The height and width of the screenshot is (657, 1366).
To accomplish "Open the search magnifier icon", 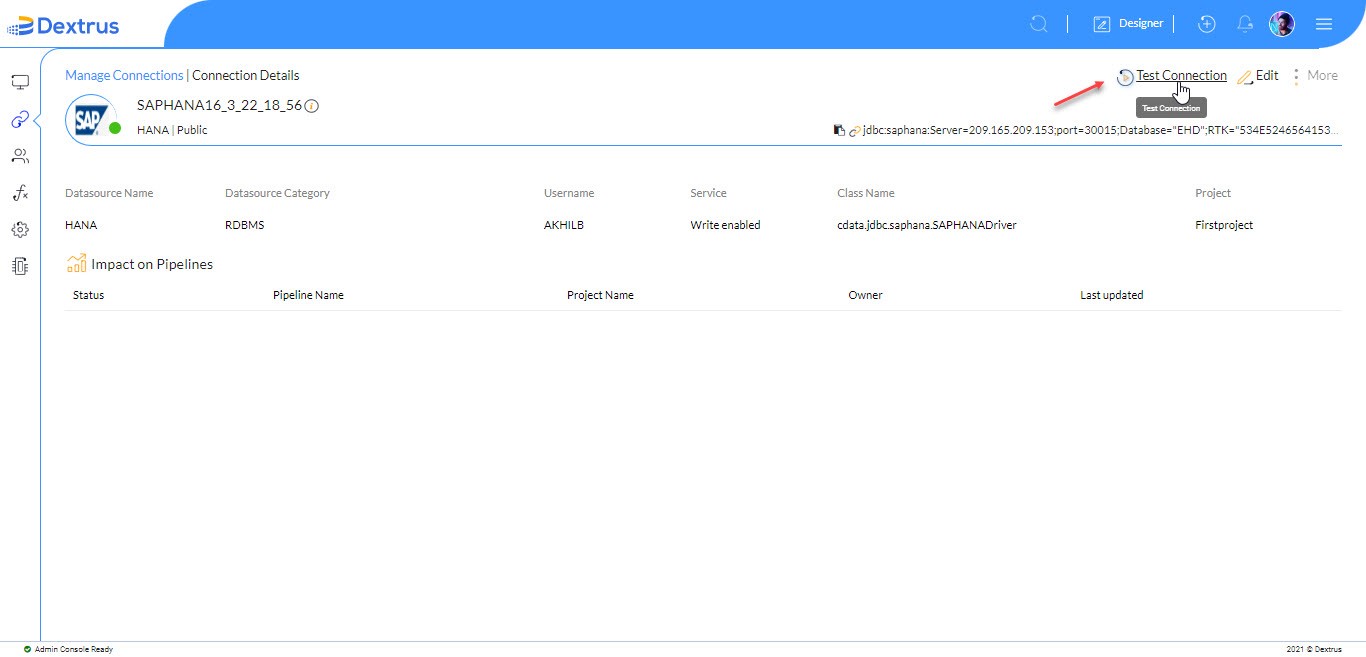I will click(x=1039, y=24).
